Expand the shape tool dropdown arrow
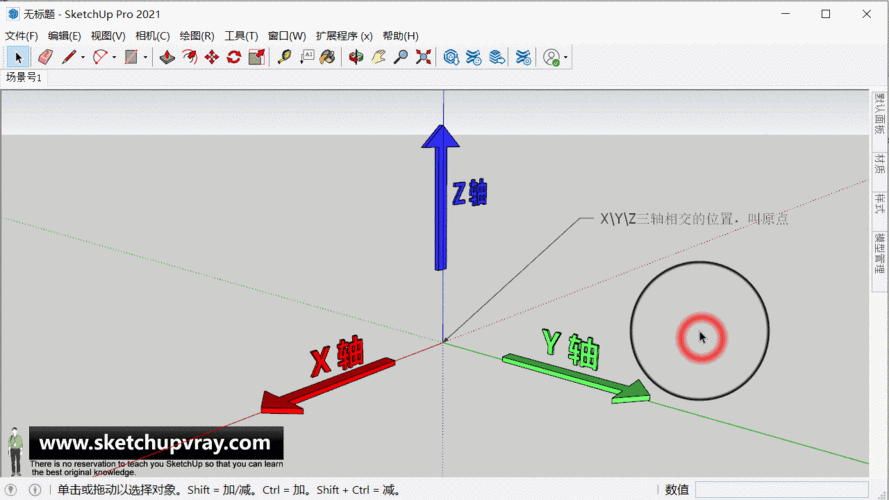Screen dimensions: 889x500 coord(145,57)
